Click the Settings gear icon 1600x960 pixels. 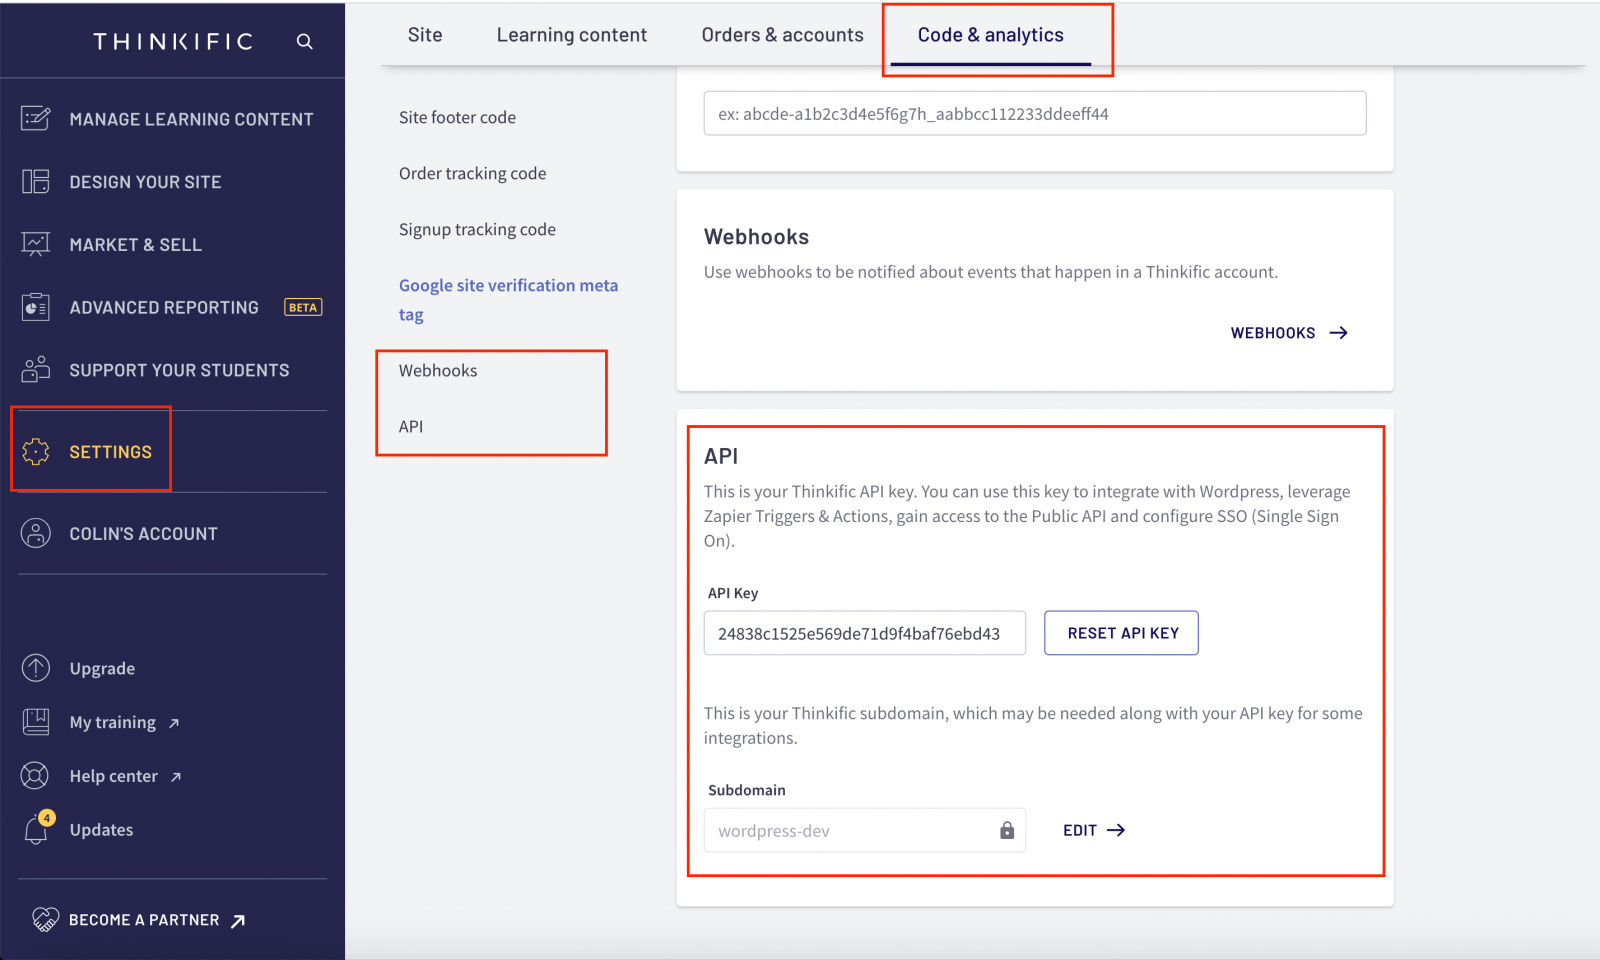tap(36, 452)
